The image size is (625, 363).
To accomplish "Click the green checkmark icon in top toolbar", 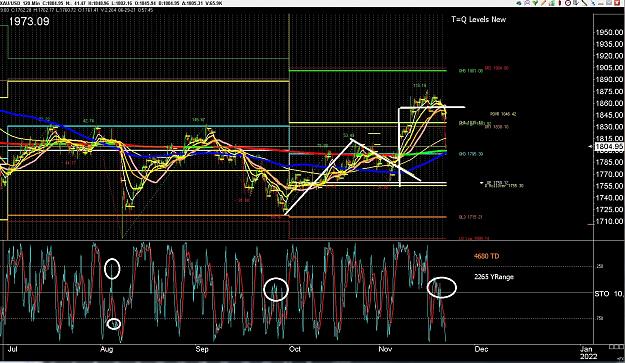I will click(535, 3).
